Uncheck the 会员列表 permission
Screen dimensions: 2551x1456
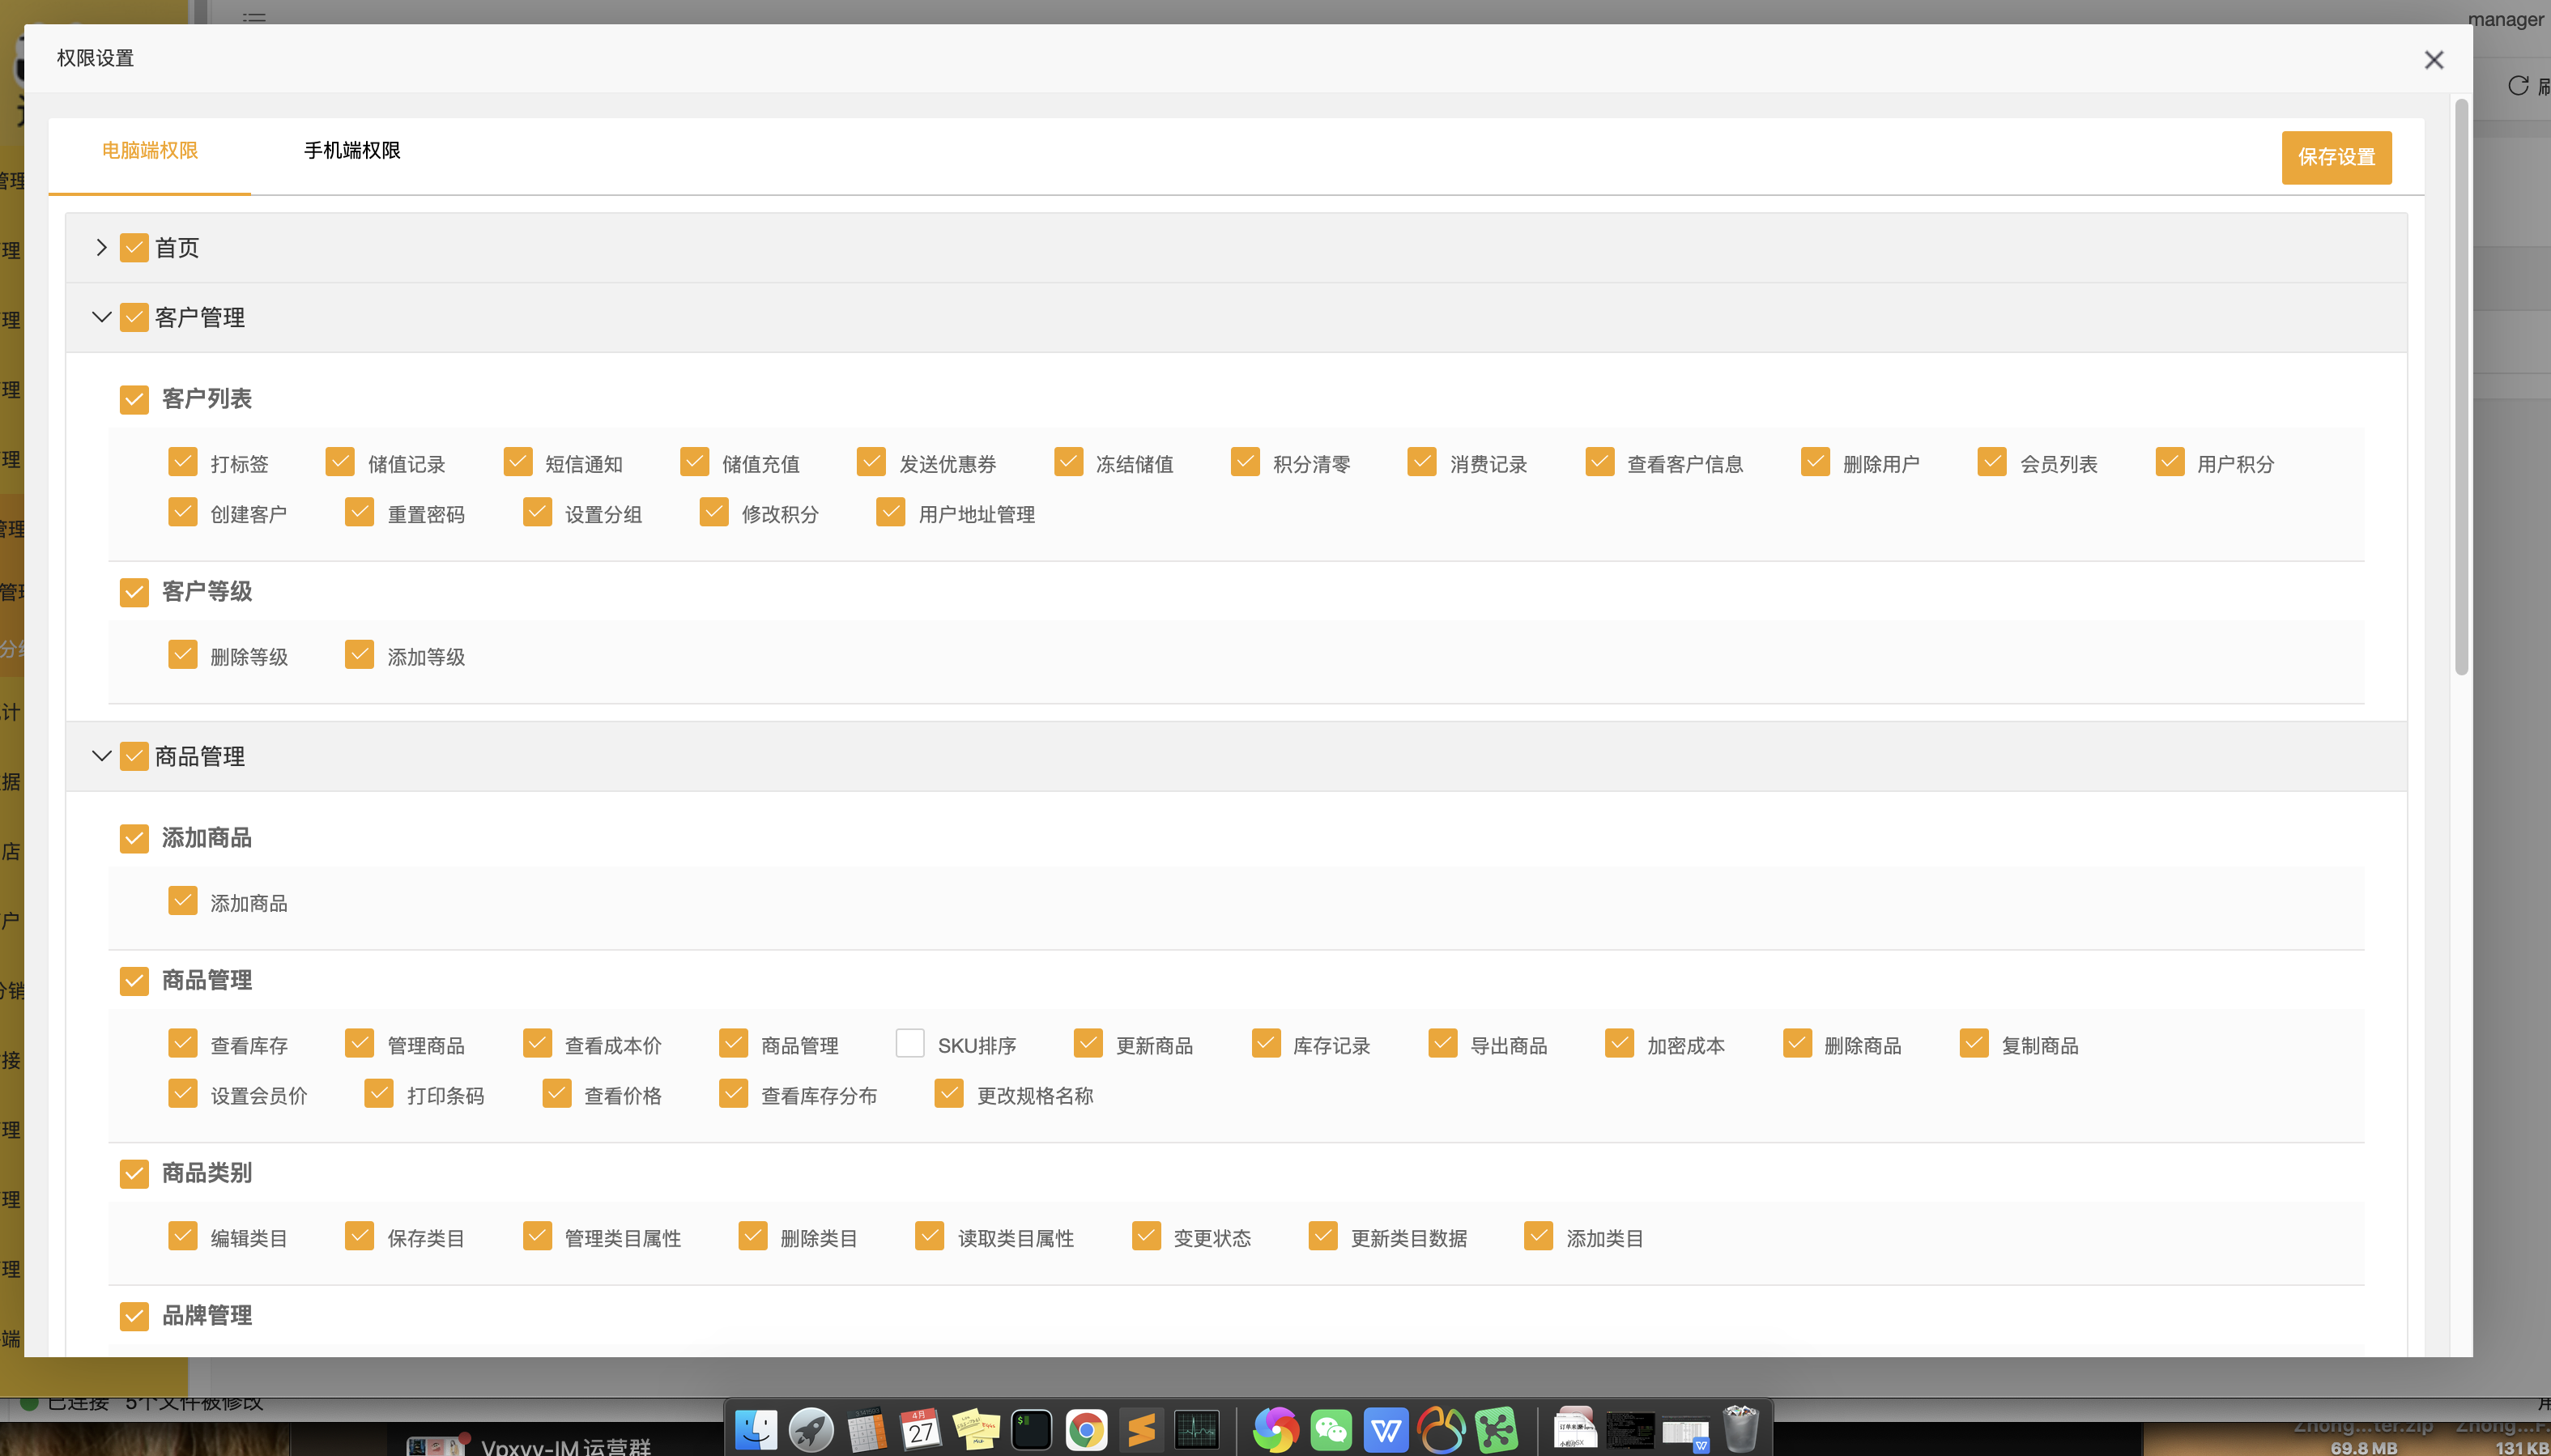1992,462
